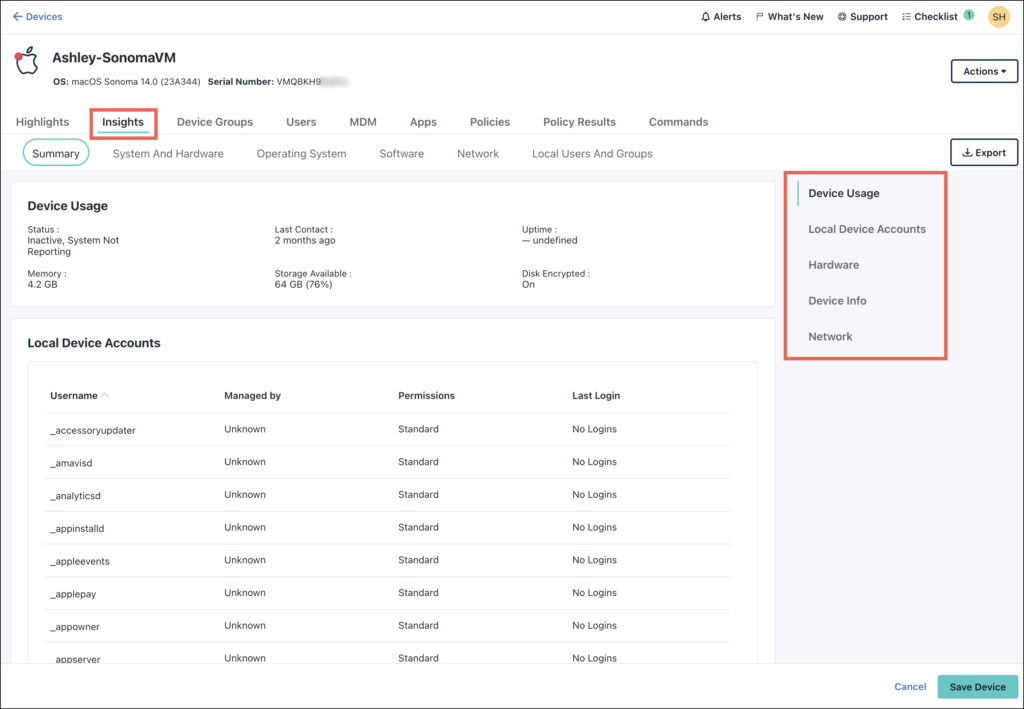The image size is (1024, 709).
Task: Click the Alerts bell icon
Action: [706, 17]
